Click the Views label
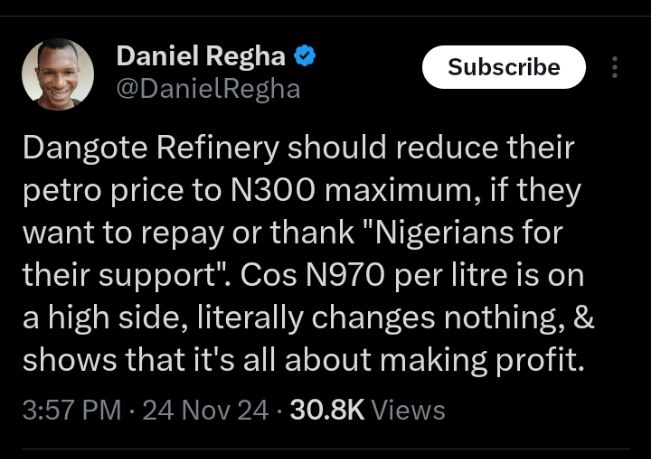This screenshot has width=651, height=459. pos(409,410)
